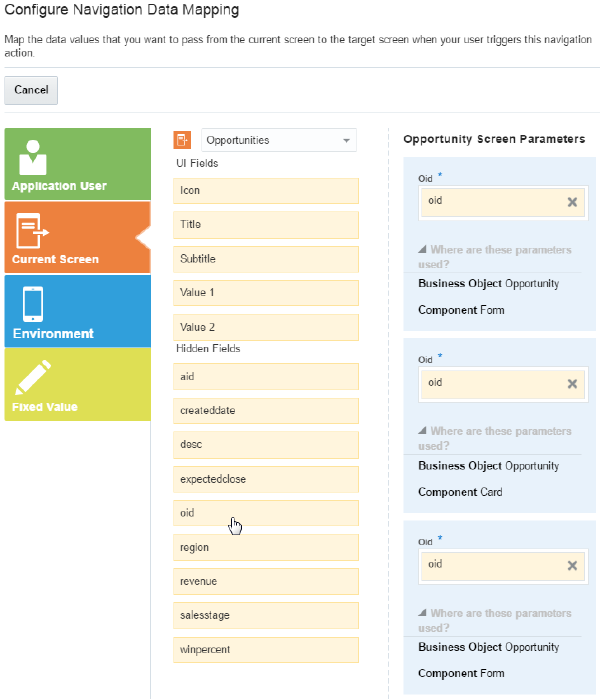Click the Environment phone icon
Screen dimensions: 600x699
32,303
